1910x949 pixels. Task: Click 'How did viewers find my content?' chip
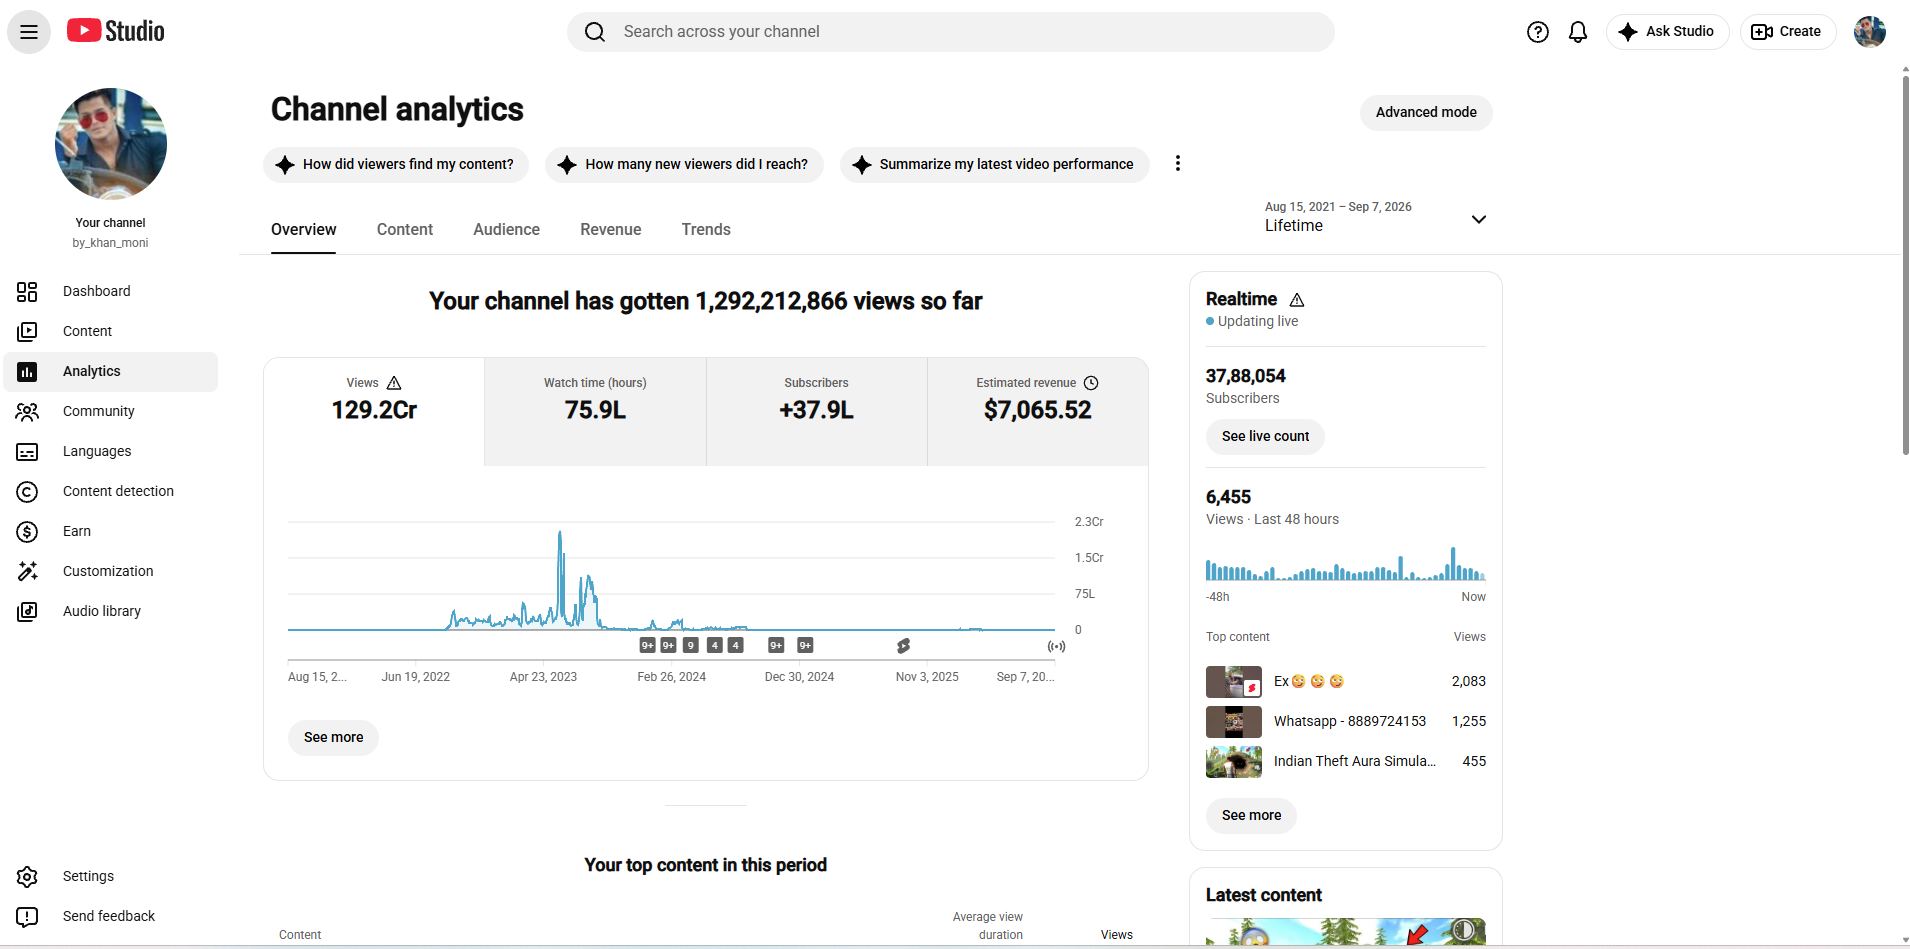pos(396,164)
